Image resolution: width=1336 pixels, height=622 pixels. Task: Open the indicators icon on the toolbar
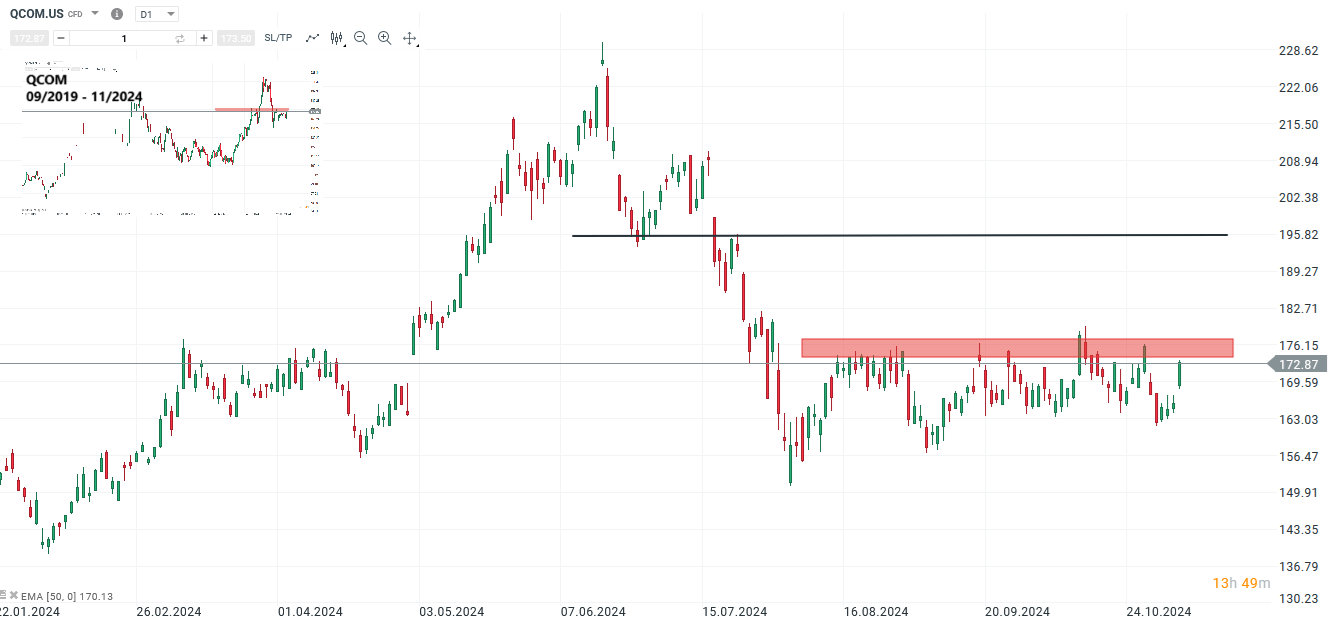336,38
